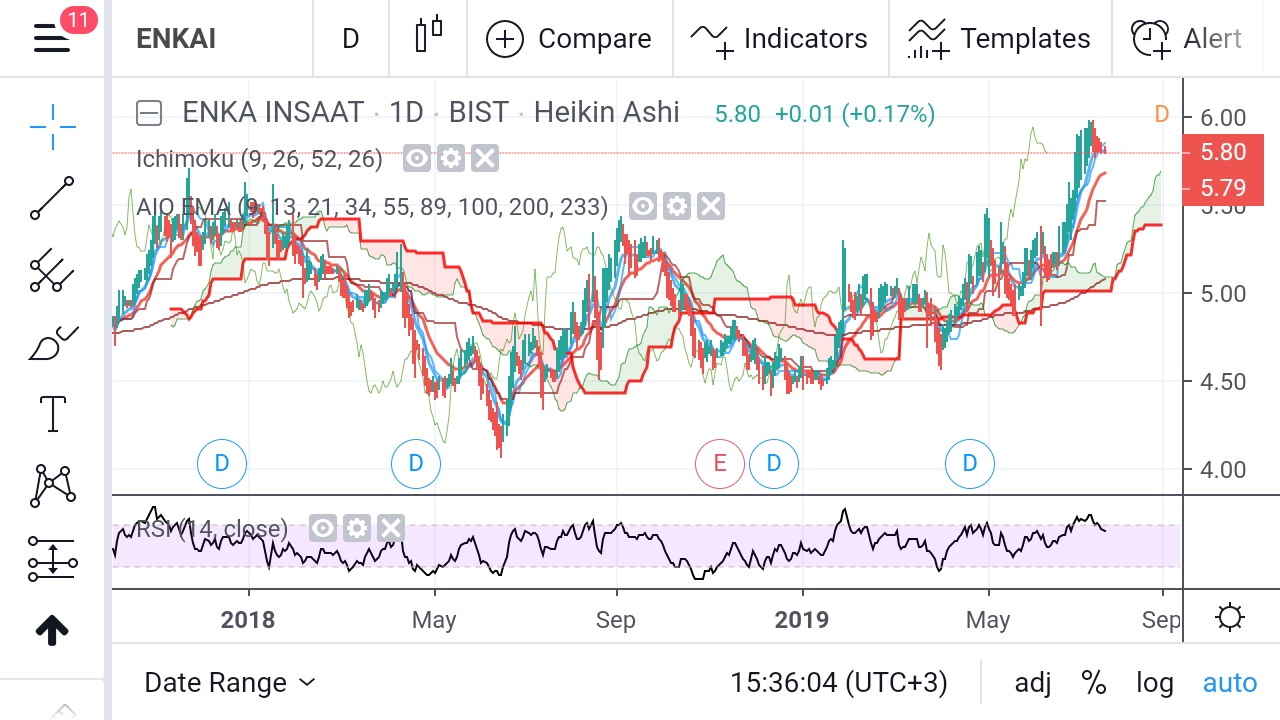The height and width of the screenshot is (720, 1280).
Task: Toggle percent scale mode
Action: pyautogui.click(x=1094, y=683)
